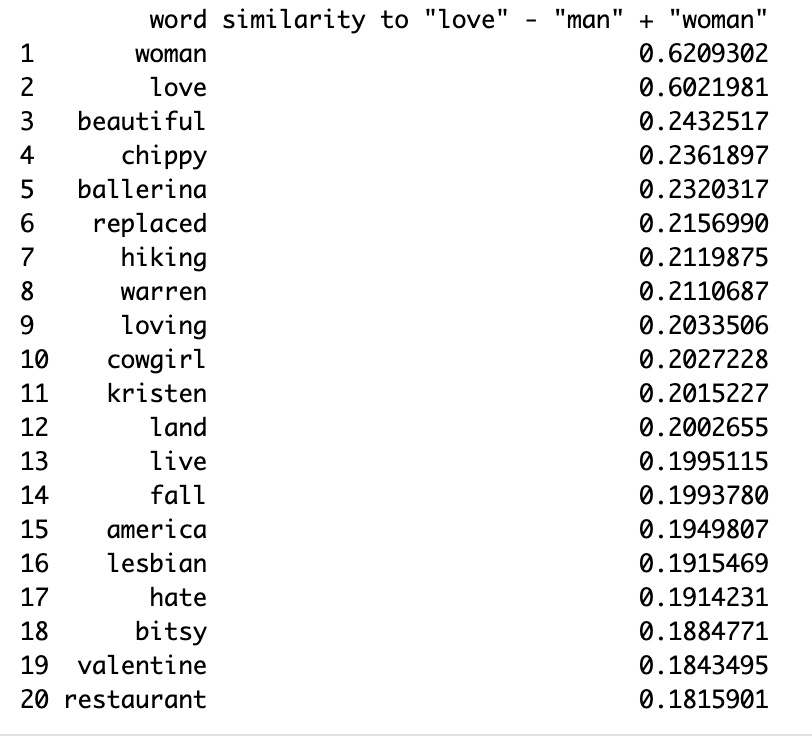This screenshot has height=736, width=812.
Task: Select the word "hate" in row 17
Action: [178, 598]
